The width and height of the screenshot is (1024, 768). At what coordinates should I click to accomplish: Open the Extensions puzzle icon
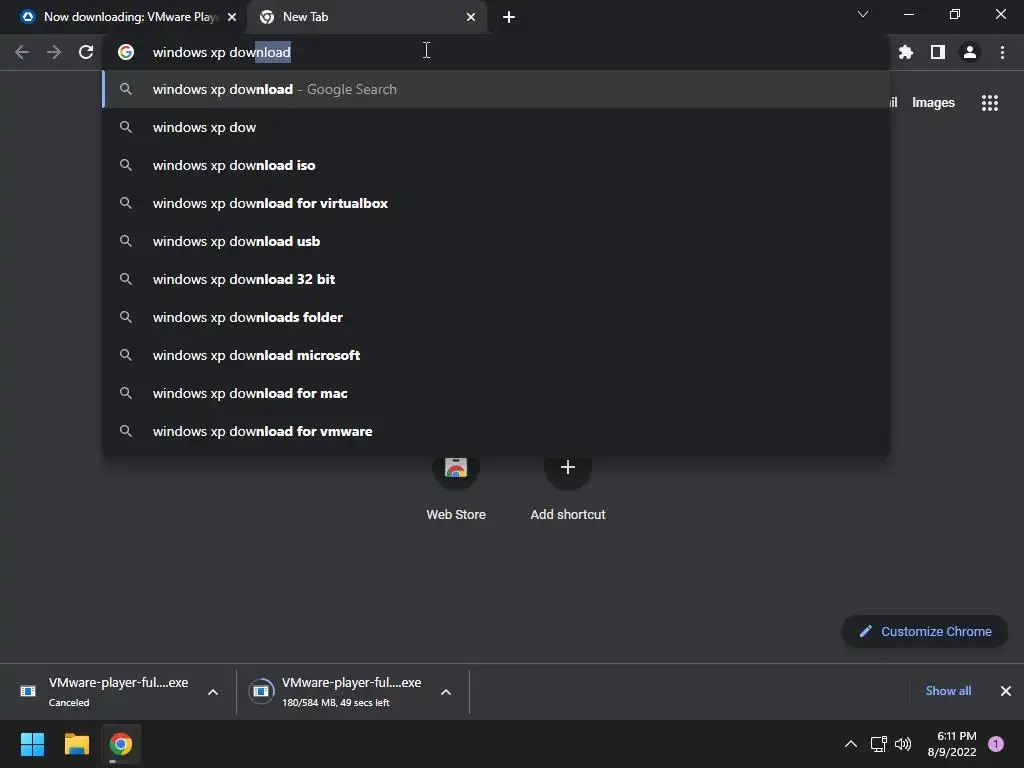[x=906, y=52]
